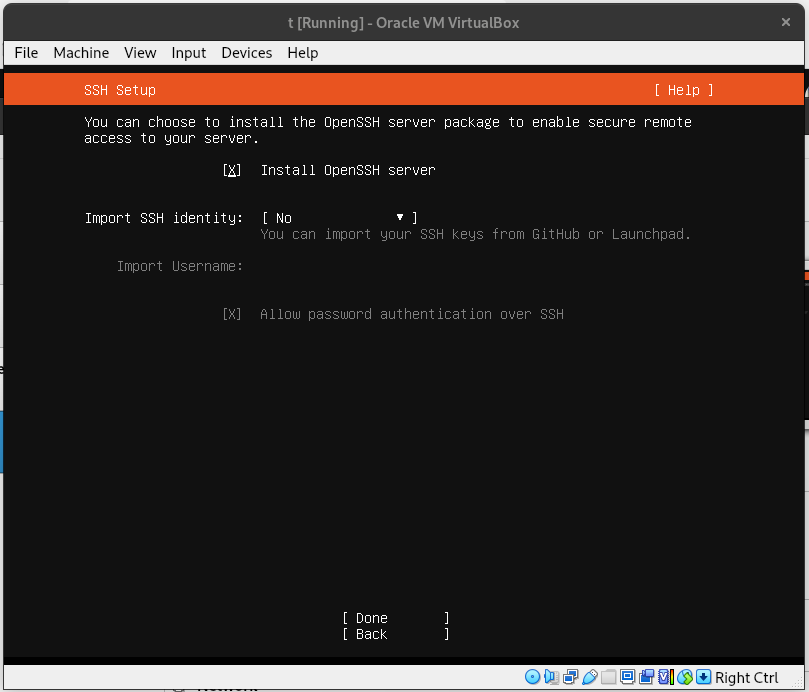809x692 pixels.
Task: Open the Machine menu
Action: 81,53
